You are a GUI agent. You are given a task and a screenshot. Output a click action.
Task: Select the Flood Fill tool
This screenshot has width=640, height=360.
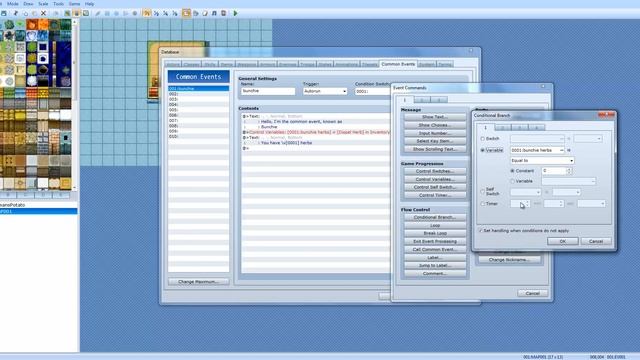pos(125,13)
